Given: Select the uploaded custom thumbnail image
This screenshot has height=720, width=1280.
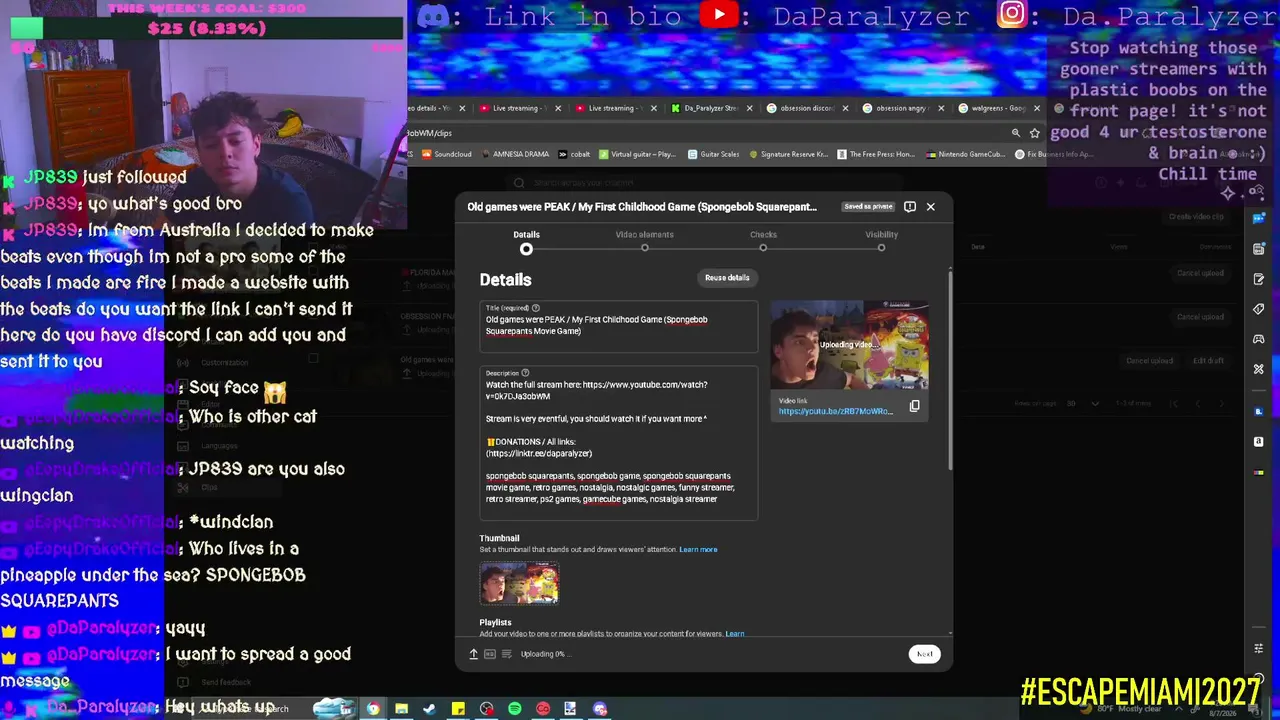Looking at the screenshot, I should click(x=519, y=583).
